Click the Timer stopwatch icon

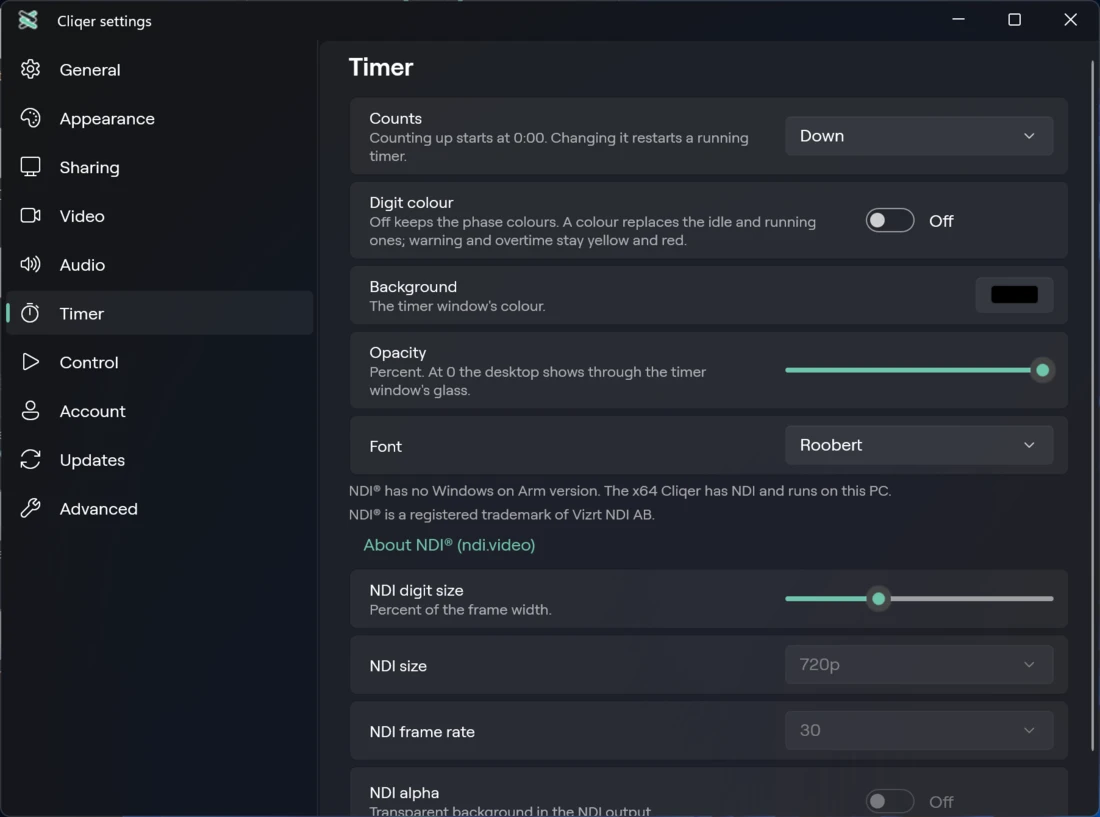[x=30, y=313]
